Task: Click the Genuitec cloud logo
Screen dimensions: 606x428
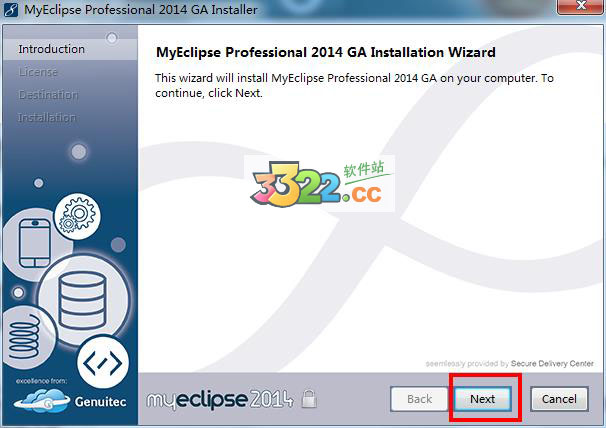Action: point(42,401)
